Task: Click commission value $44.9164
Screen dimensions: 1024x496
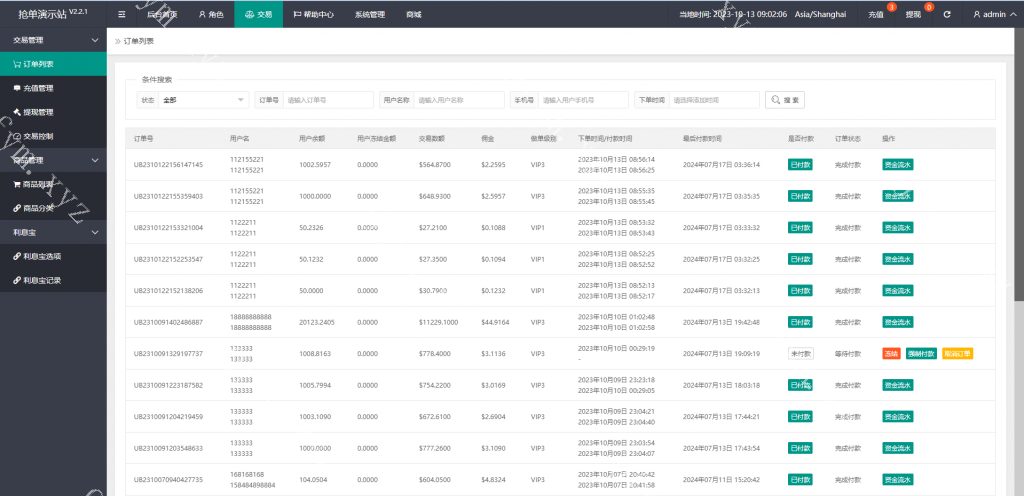Action: click(495, 322)
